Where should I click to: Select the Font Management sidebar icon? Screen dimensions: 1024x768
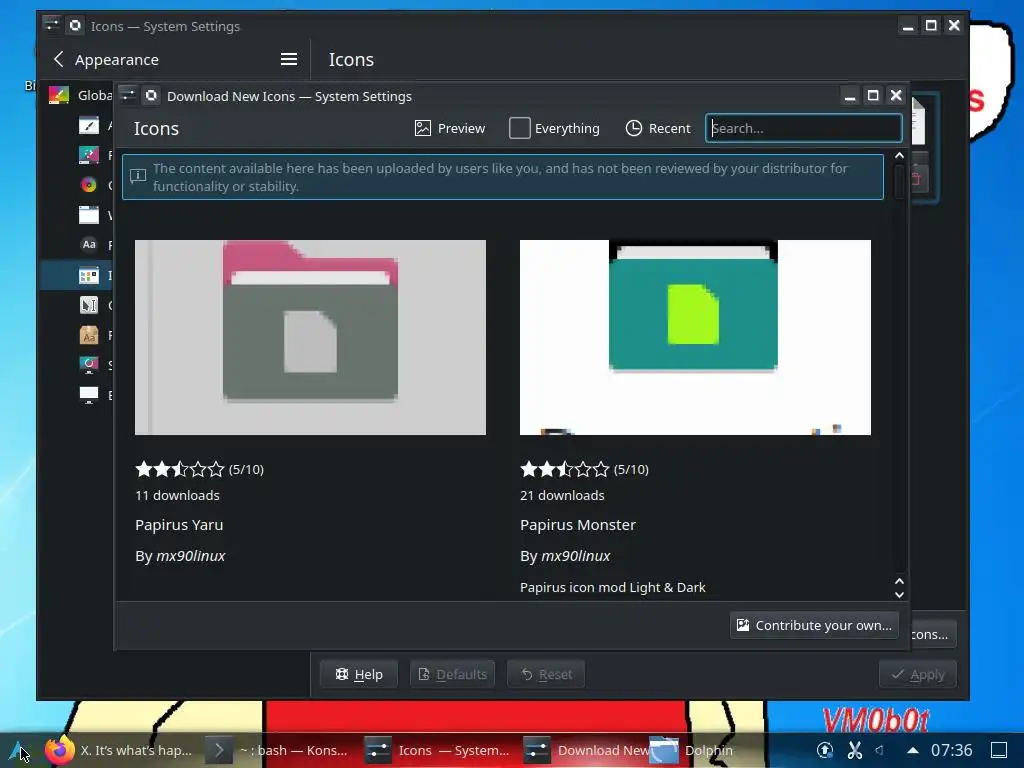[x=89, y=335]
